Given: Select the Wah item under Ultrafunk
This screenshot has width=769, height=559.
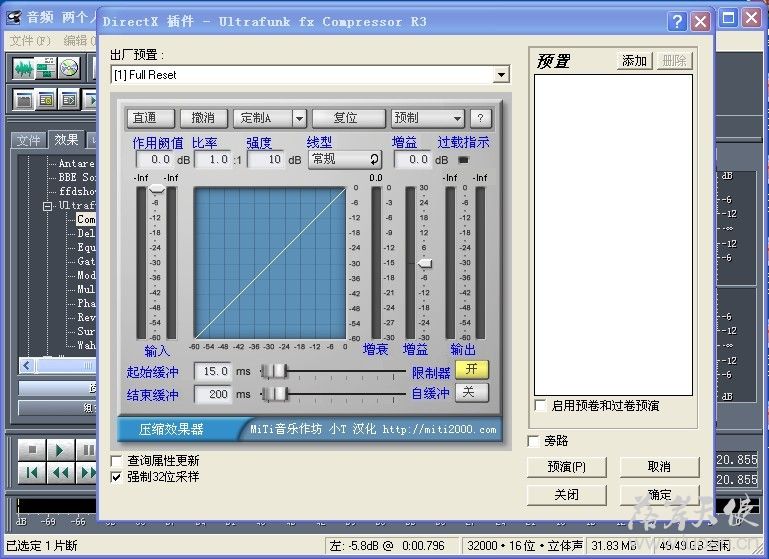Looking at the screenshot, I should coord(86,345).
